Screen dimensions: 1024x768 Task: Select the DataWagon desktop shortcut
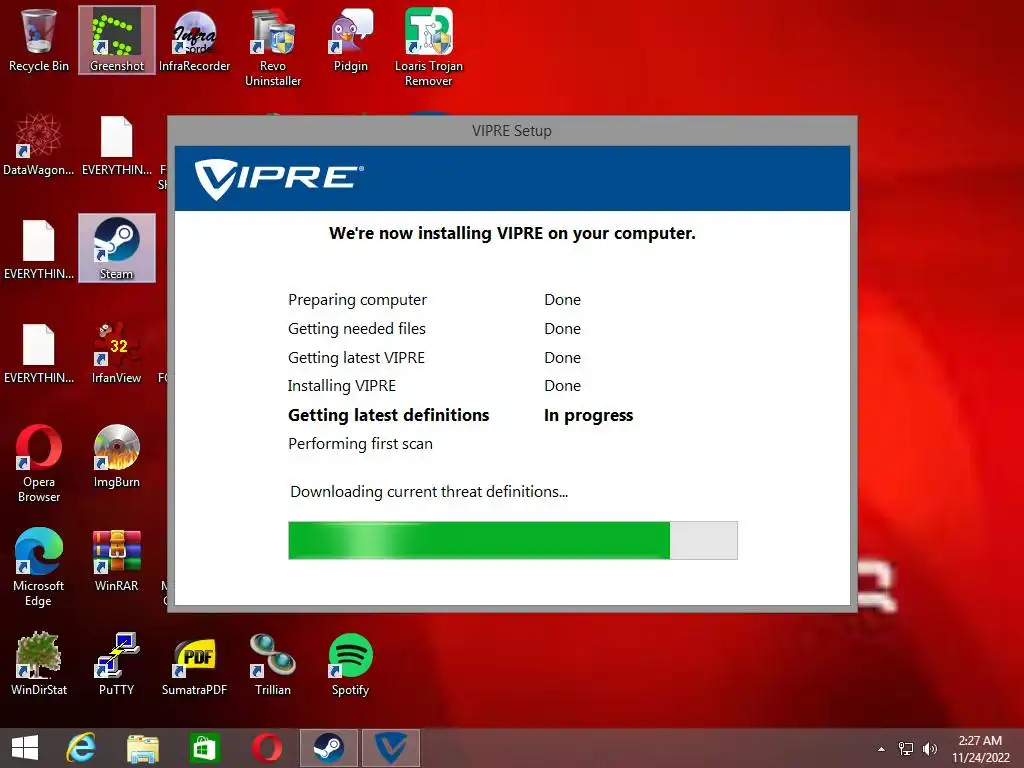click(39, 144)
